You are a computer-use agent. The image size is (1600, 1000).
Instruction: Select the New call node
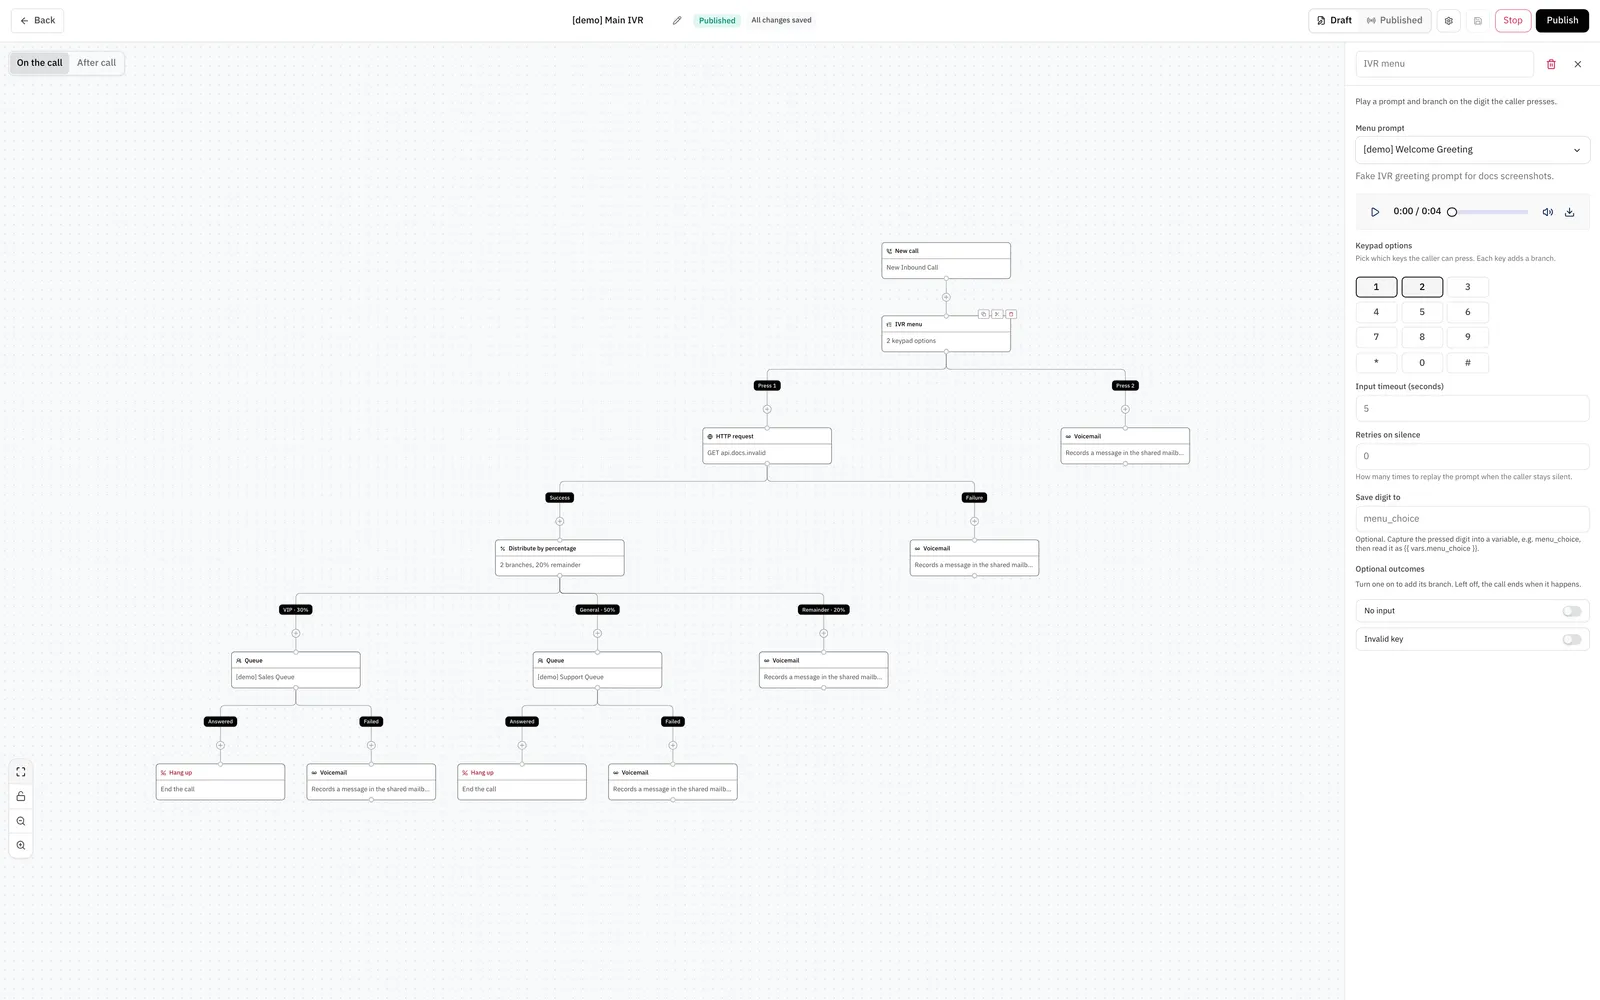coord(946,260)
